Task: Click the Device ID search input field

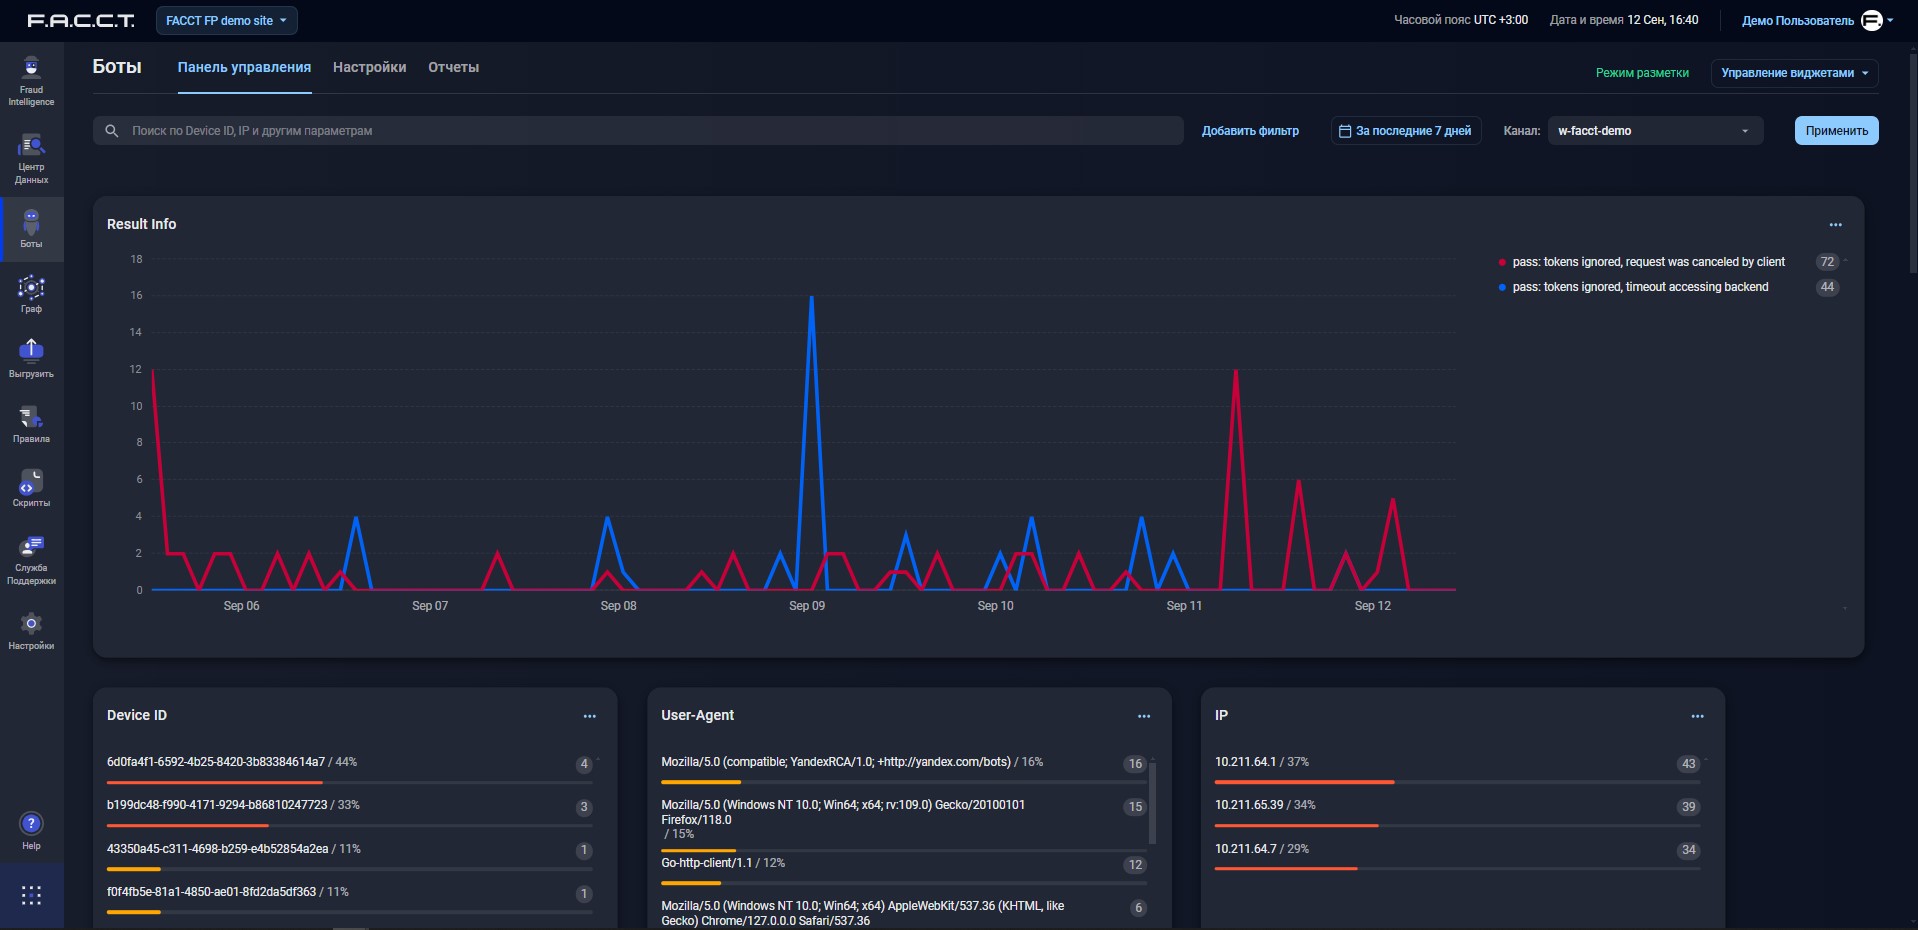Action: (x=640, y=131)
